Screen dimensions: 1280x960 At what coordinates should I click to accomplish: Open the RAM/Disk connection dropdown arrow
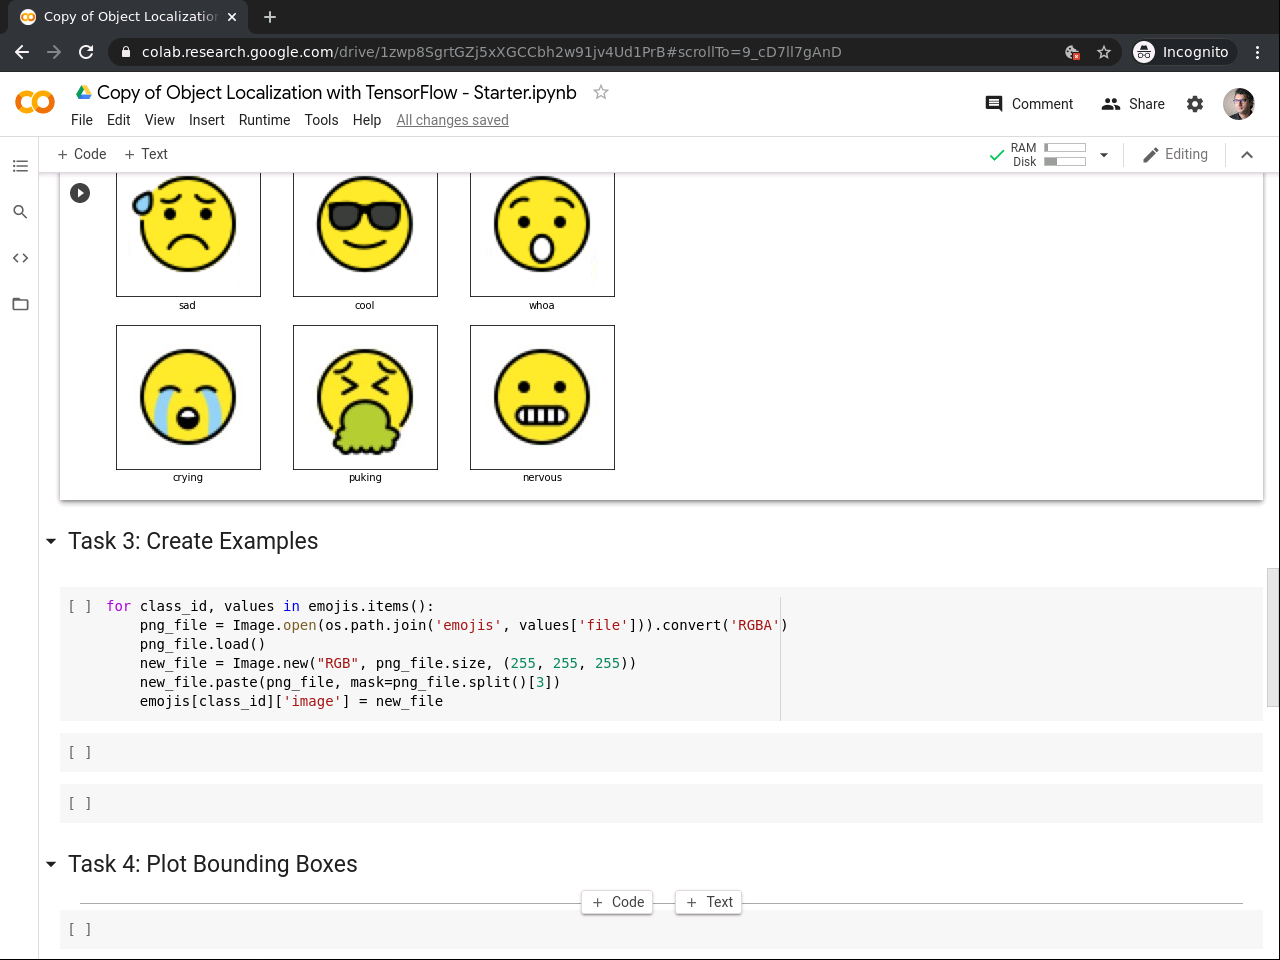click(x=1104, y=155)
